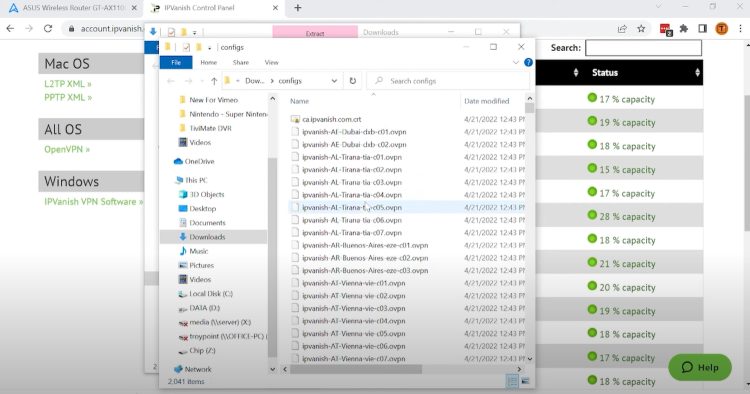Open Chip (Z:) drive
The height and width of the screenshot is (394, 750).
click(202, 350)
